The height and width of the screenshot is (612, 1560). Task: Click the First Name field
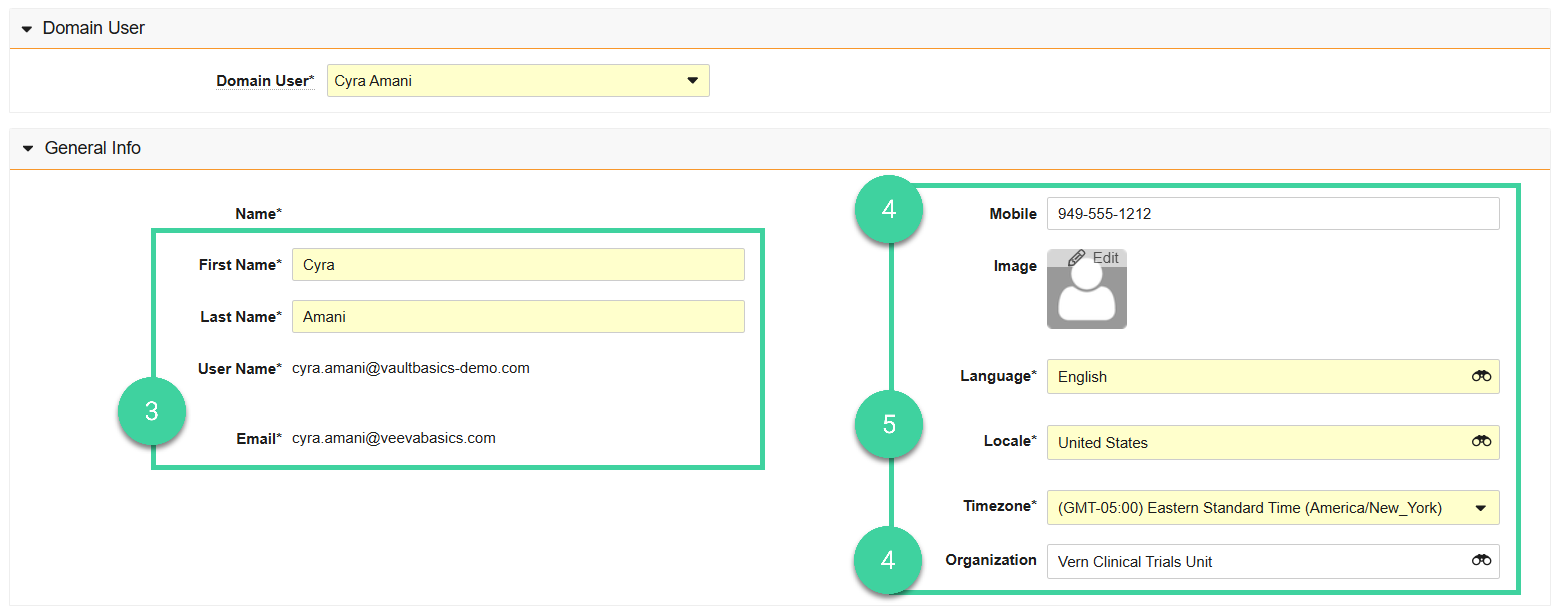click(x=518, y=265)
